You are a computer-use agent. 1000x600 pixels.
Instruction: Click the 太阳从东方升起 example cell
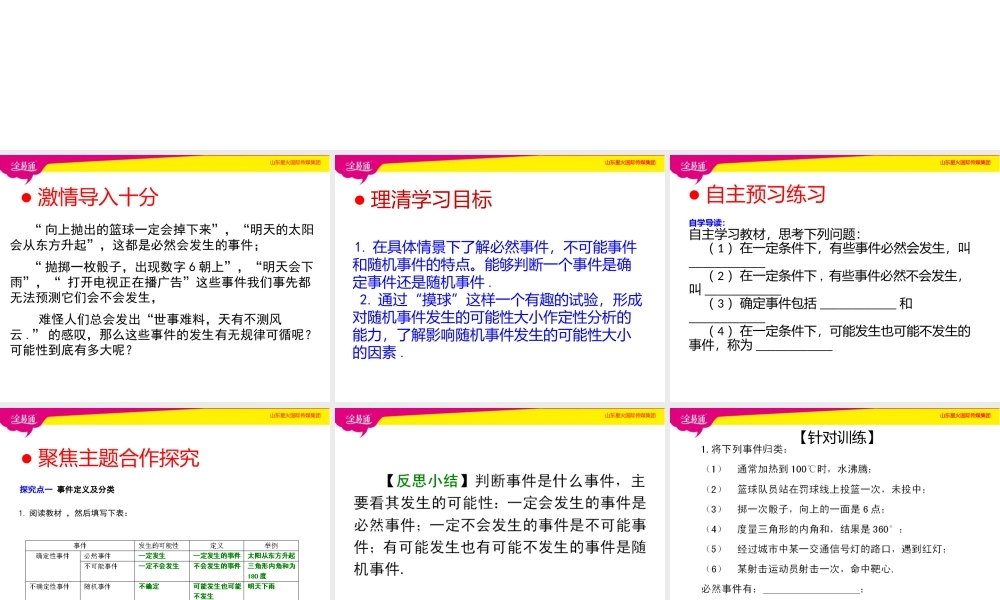(271, 555)
